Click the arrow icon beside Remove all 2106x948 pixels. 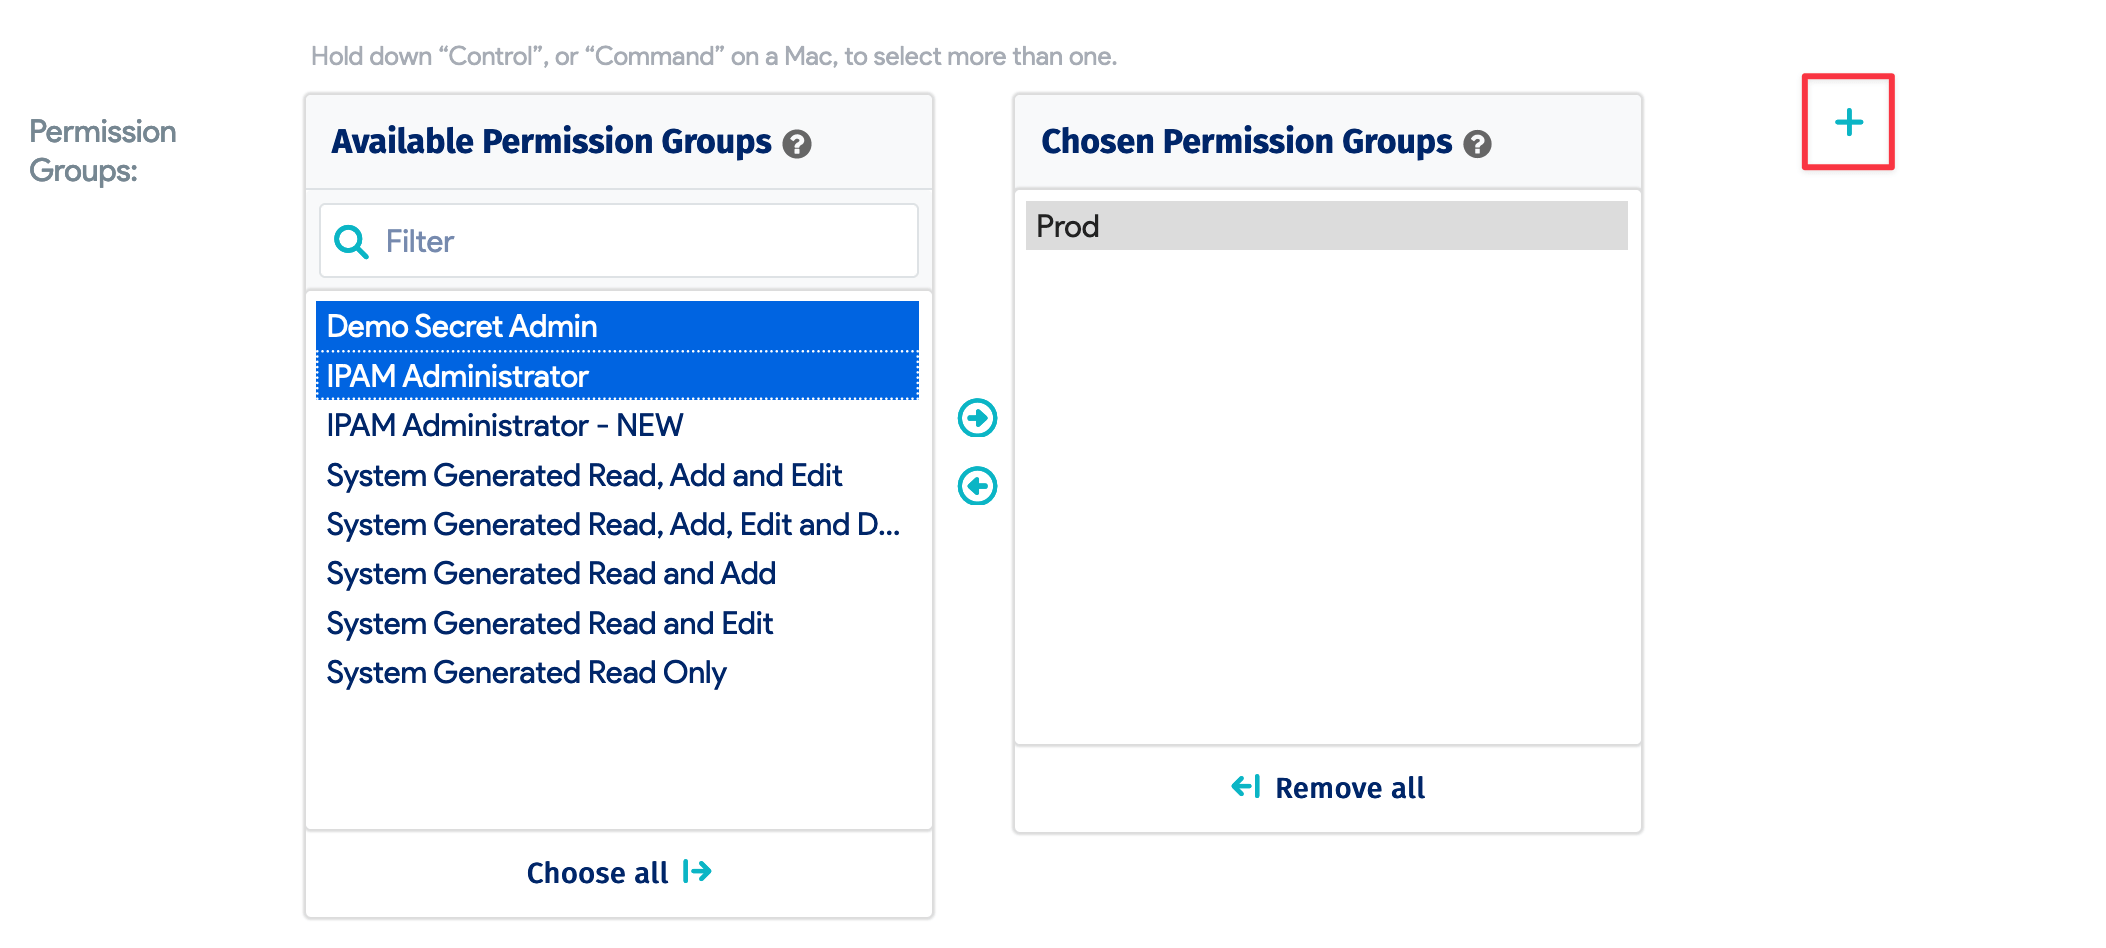1246,787
